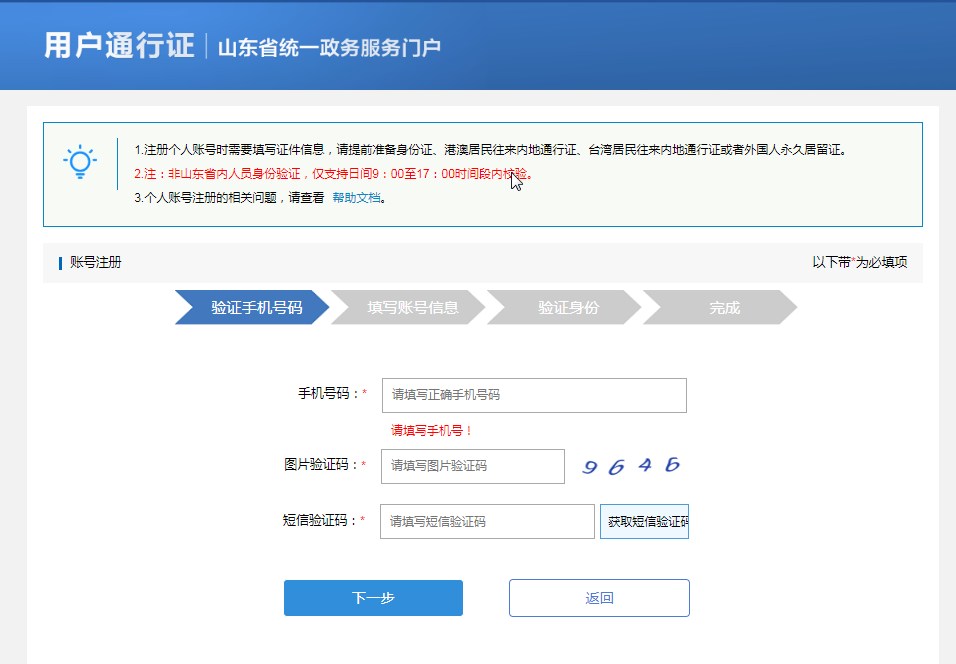Click the red notice about 非山东省内人员身份验证

click(334, 174)
